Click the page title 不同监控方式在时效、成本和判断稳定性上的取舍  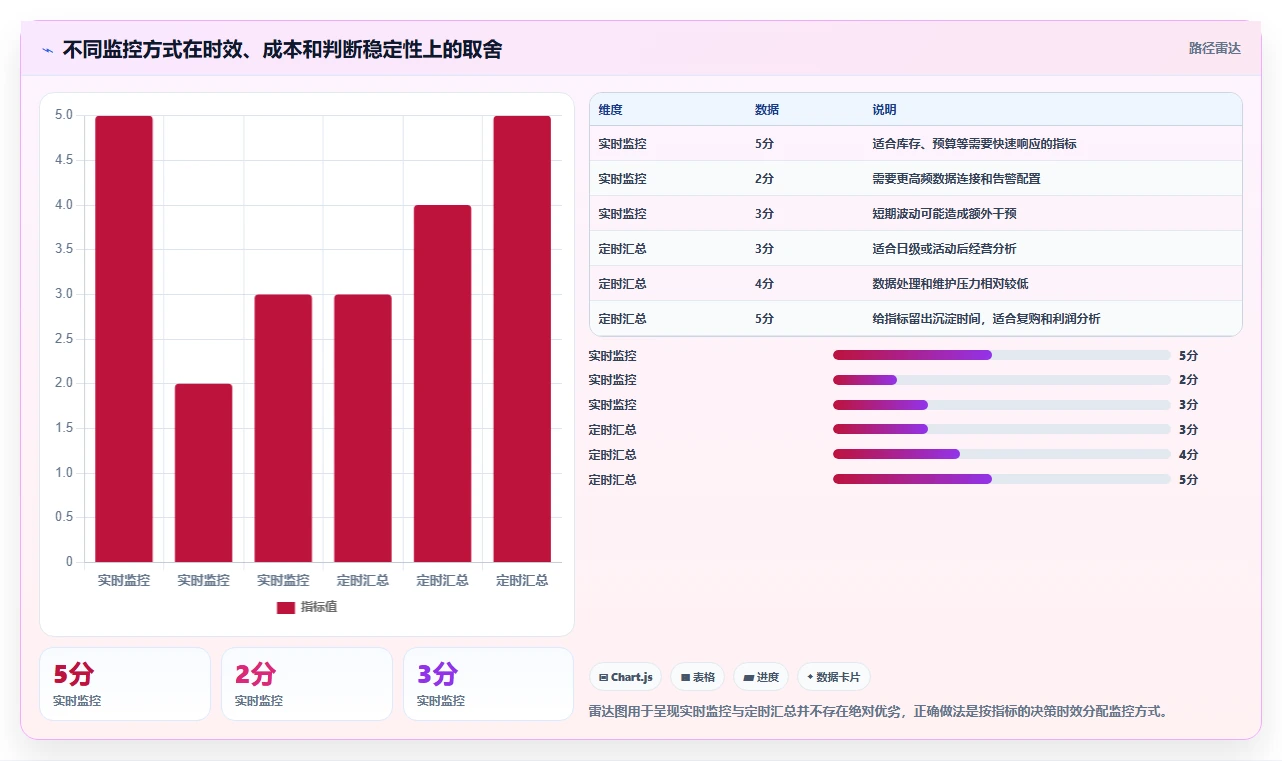coord(282,49)
